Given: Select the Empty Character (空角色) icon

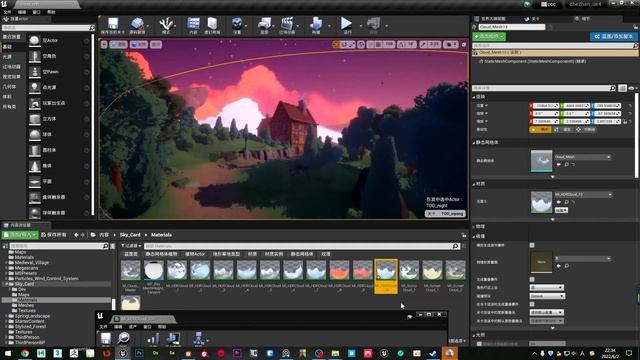Looking at the screenshot, I should [x=35, y=56].
